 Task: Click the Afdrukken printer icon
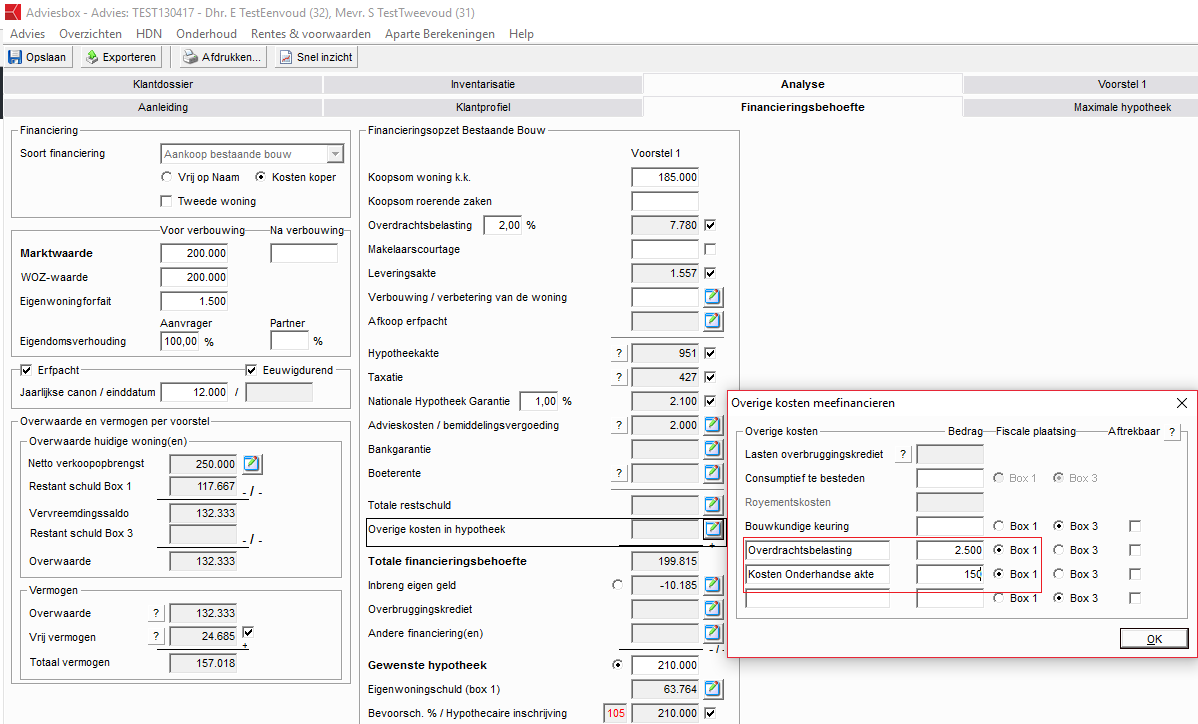coord(189,57)
